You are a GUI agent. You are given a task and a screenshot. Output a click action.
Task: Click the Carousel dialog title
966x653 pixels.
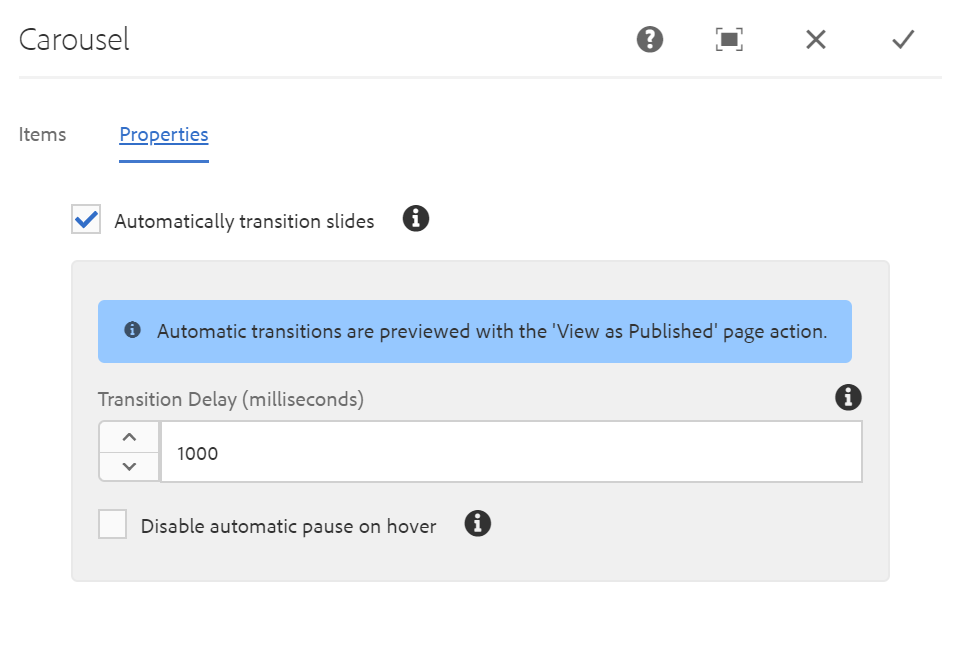click(74, 40)
